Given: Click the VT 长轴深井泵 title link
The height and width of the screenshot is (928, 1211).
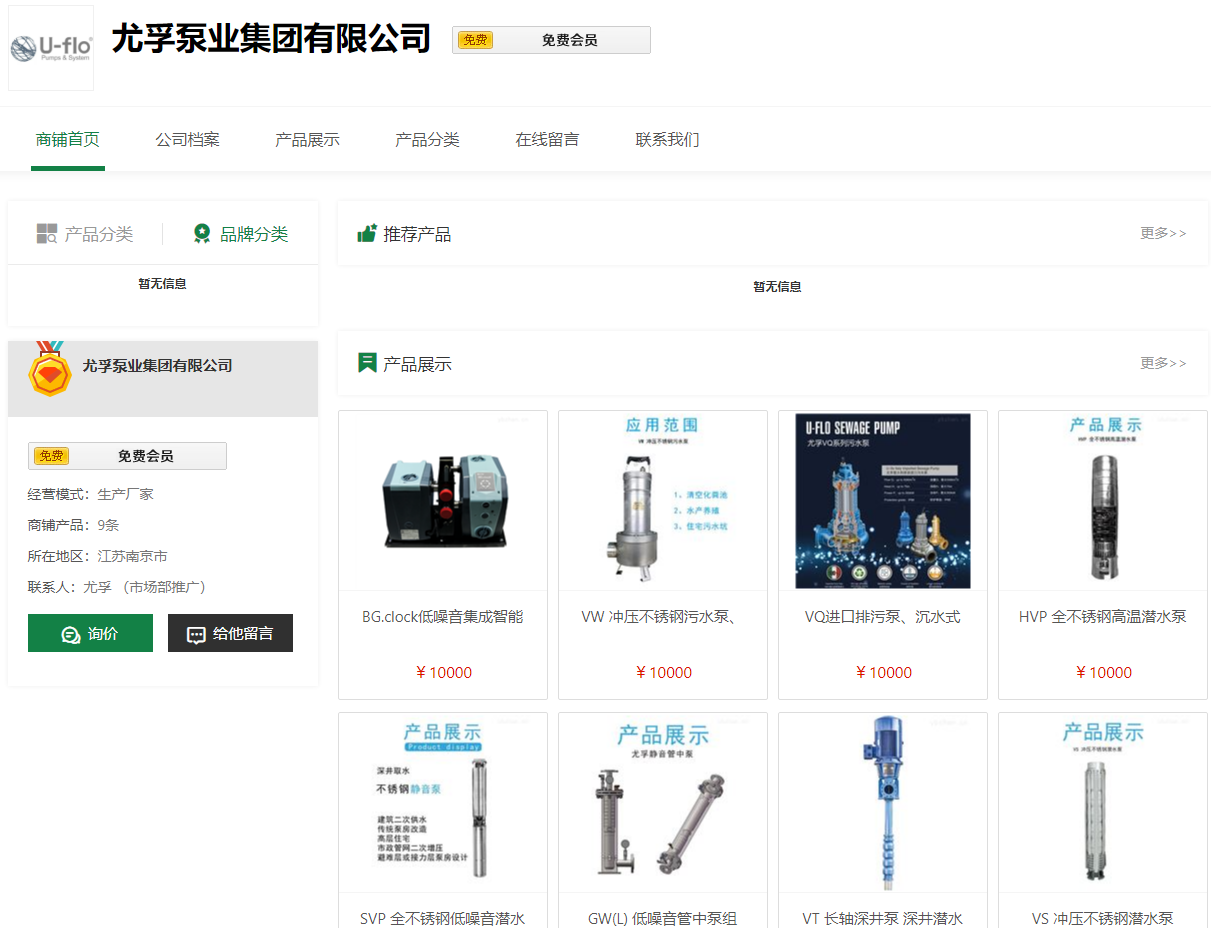Looking at the screenshot, I should 883,918.
